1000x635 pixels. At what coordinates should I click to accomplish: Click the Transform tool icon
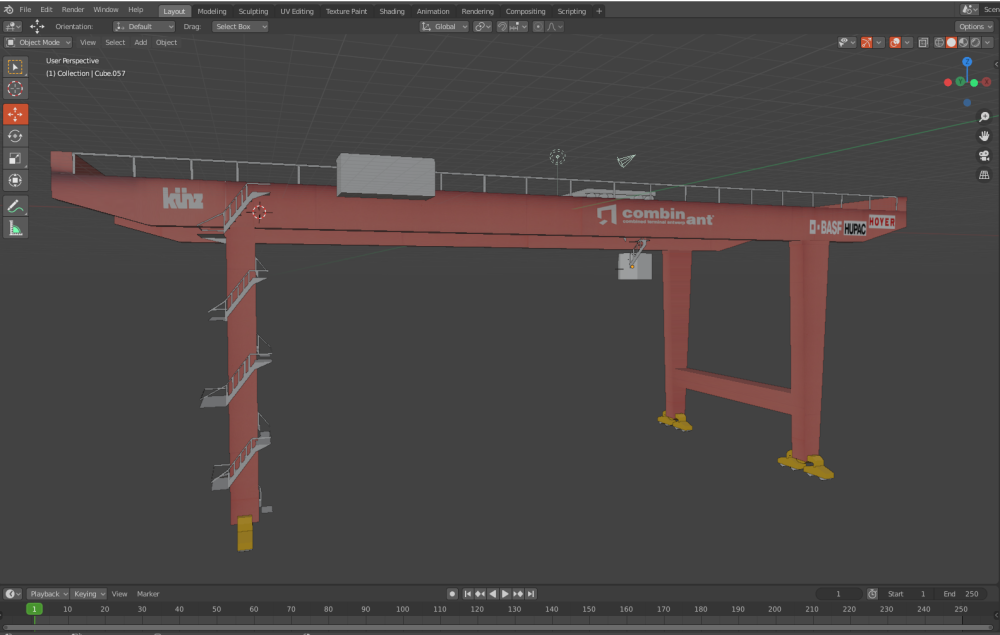coord(15,180)
